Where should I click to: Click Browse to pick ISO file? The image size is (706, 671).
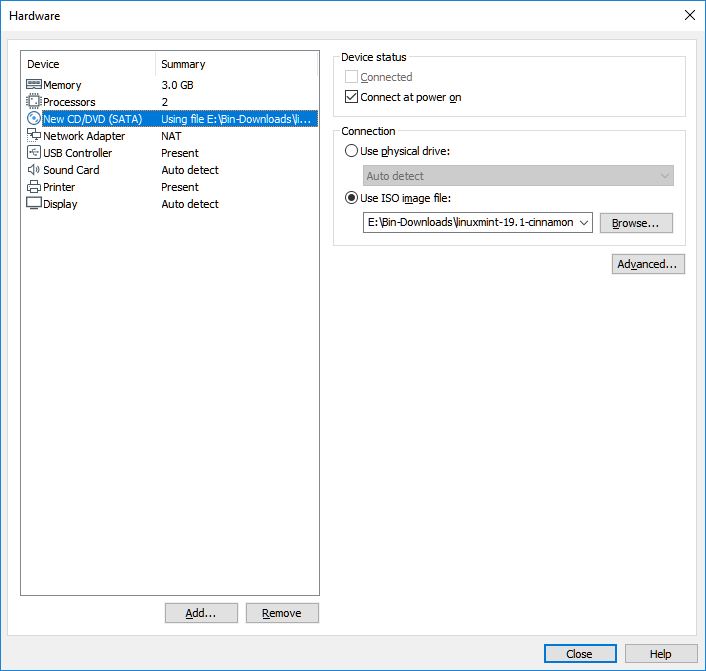click(636, 223)
